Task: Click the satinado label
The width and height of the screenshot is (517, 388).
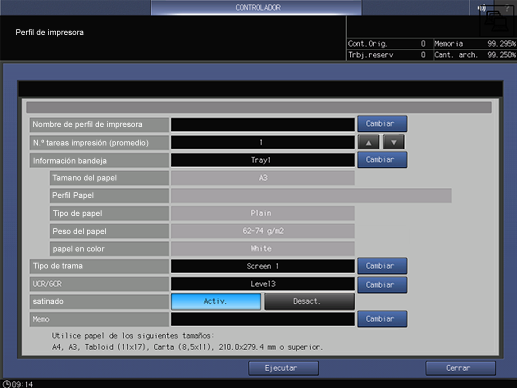Action: click(x=99, y=302)
